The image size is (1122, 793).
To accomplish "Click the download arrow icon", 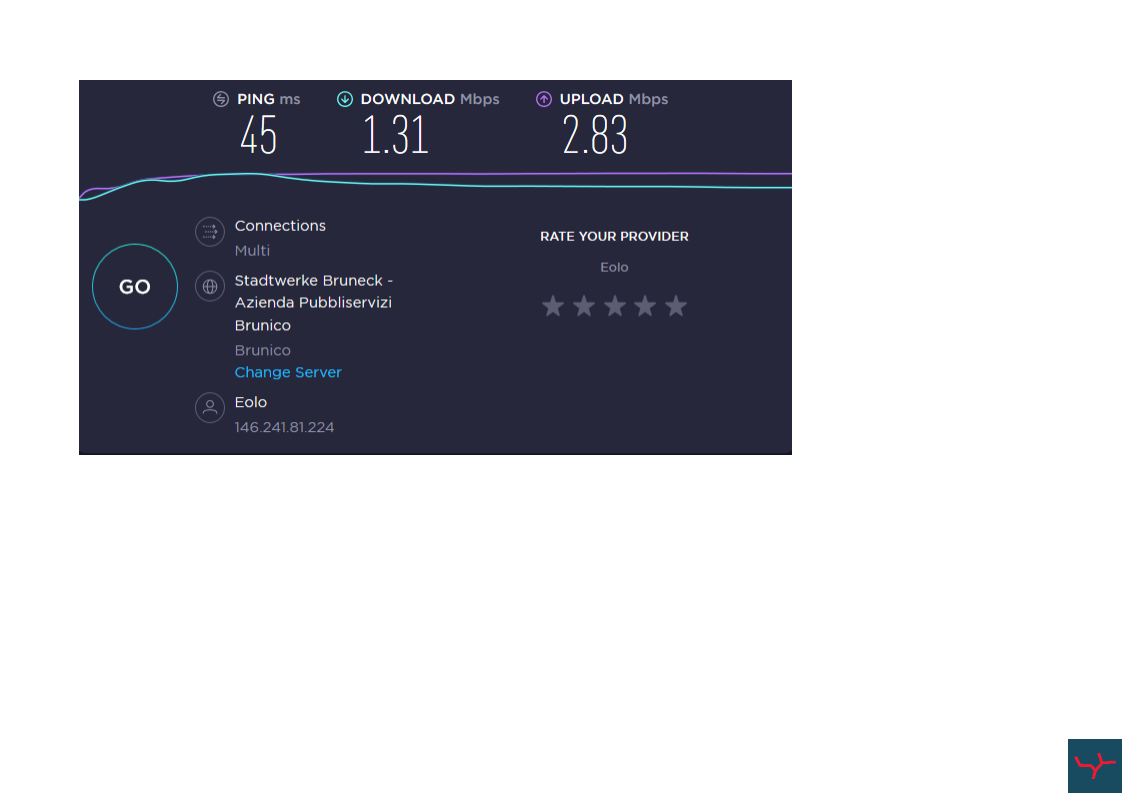I will click(345, 99).
